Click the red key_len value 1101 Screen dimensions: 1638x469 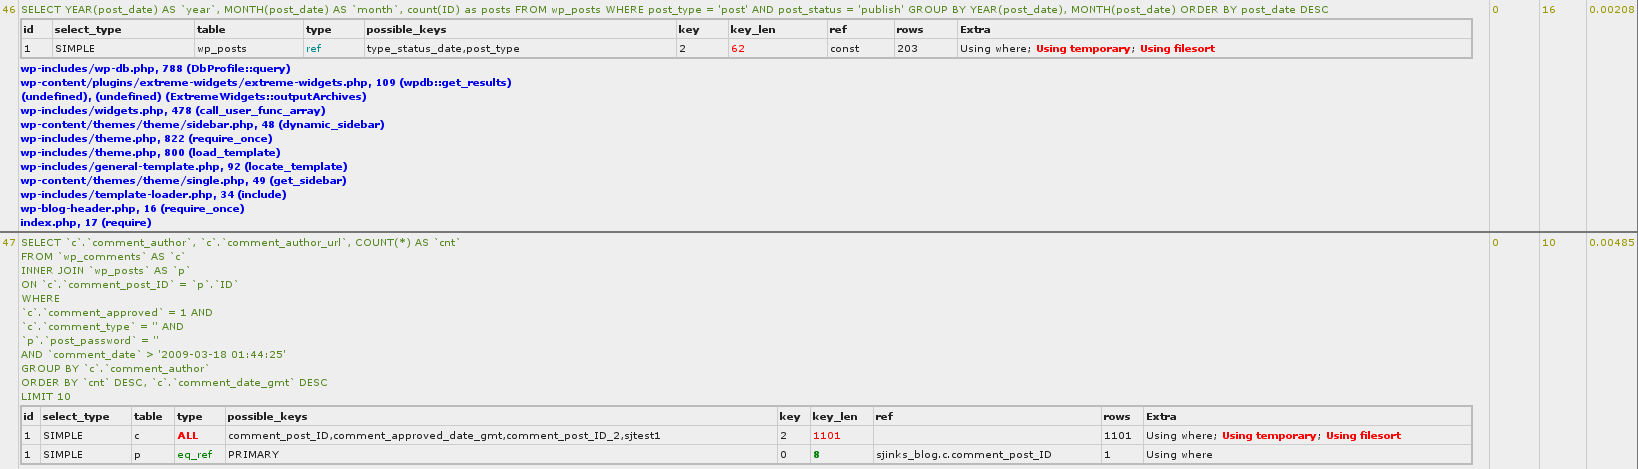click(x=827, y=436)
